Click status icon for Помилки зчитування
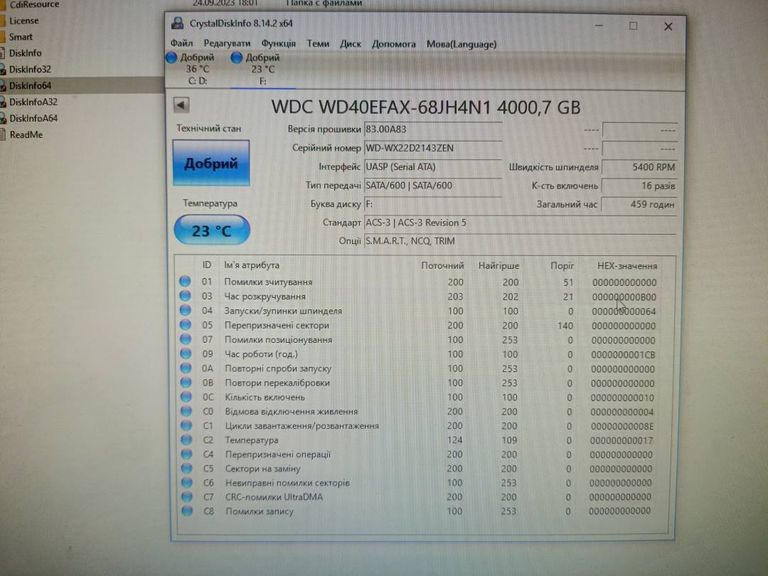768x576 pixels. click(x=185, y=281)
